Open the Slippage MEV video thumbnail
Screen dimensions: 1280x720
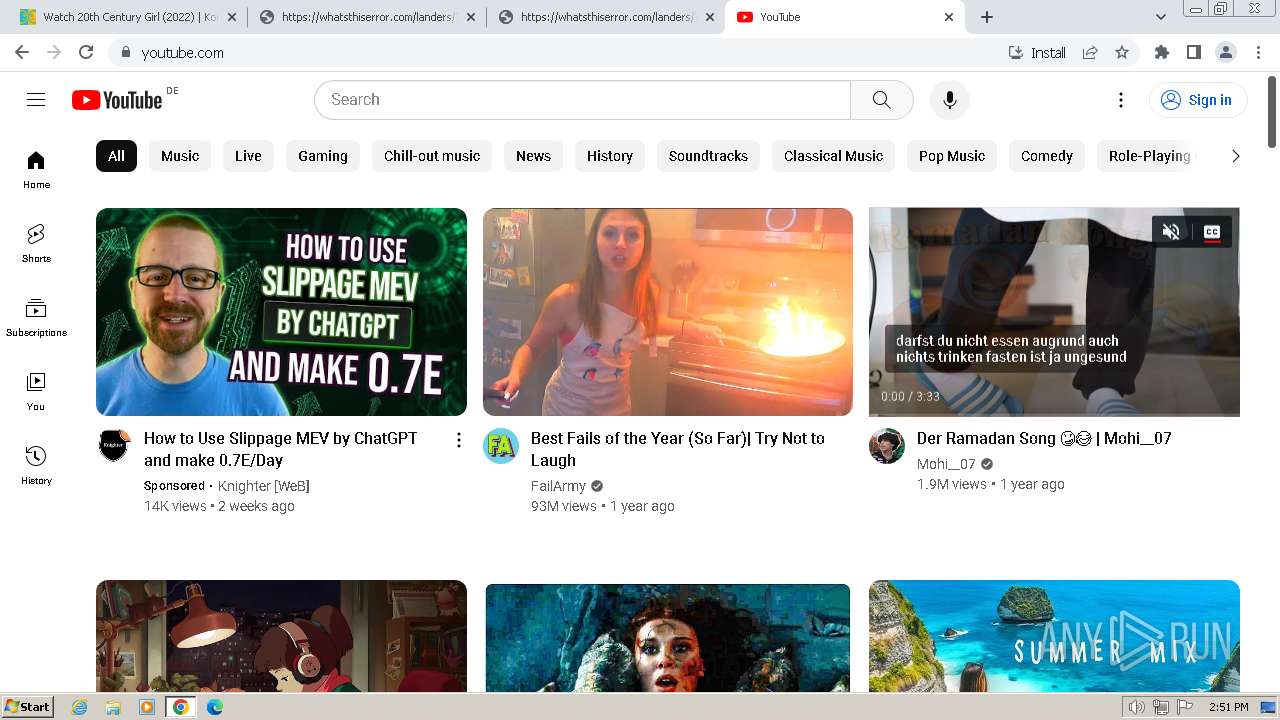pyautogui.click(x=281, y=312)
